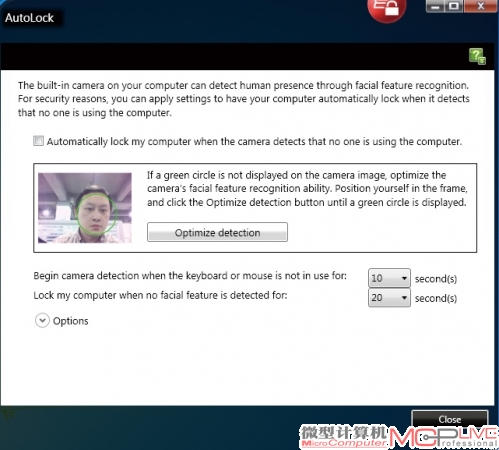
Task: Click the X window close icon
Action: [x=480, y=6]
